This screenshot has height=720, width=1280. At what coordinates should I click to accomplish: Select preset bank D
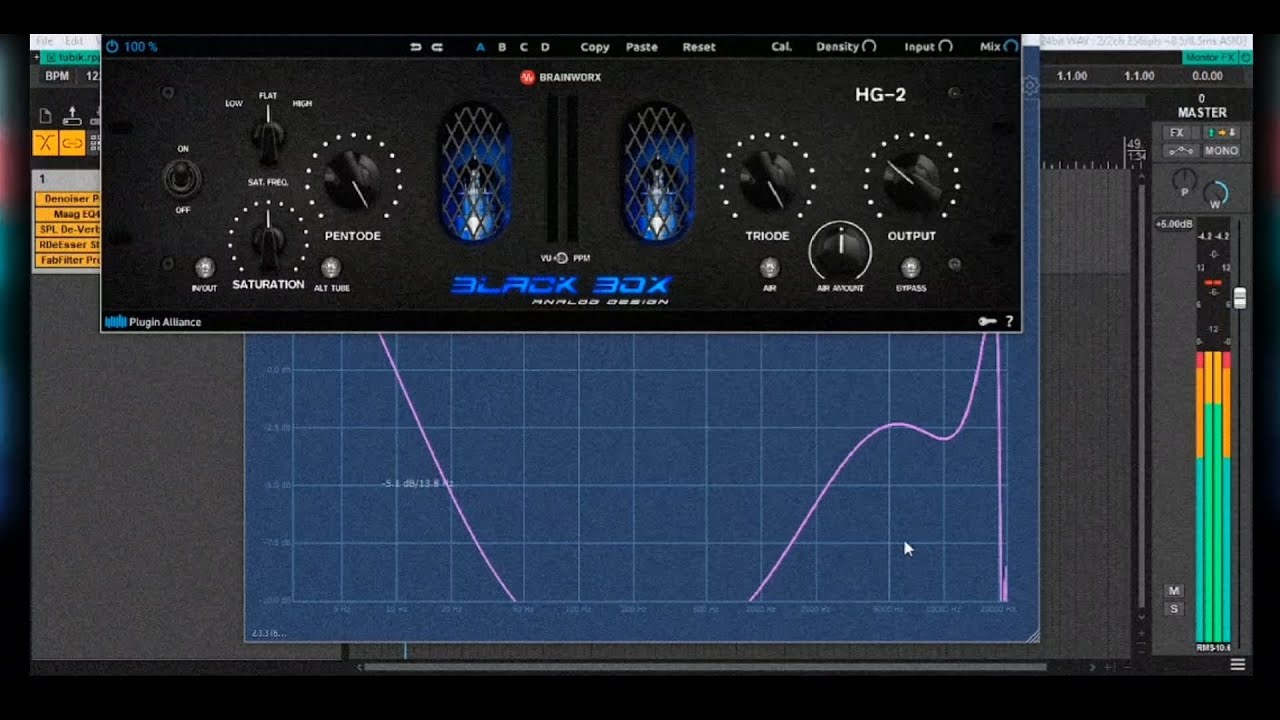tap(545, 47)
